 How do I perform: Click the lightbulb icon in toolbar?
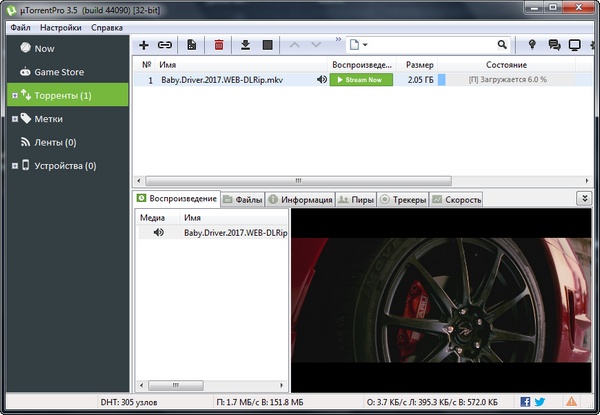click(x=532, y=45)
